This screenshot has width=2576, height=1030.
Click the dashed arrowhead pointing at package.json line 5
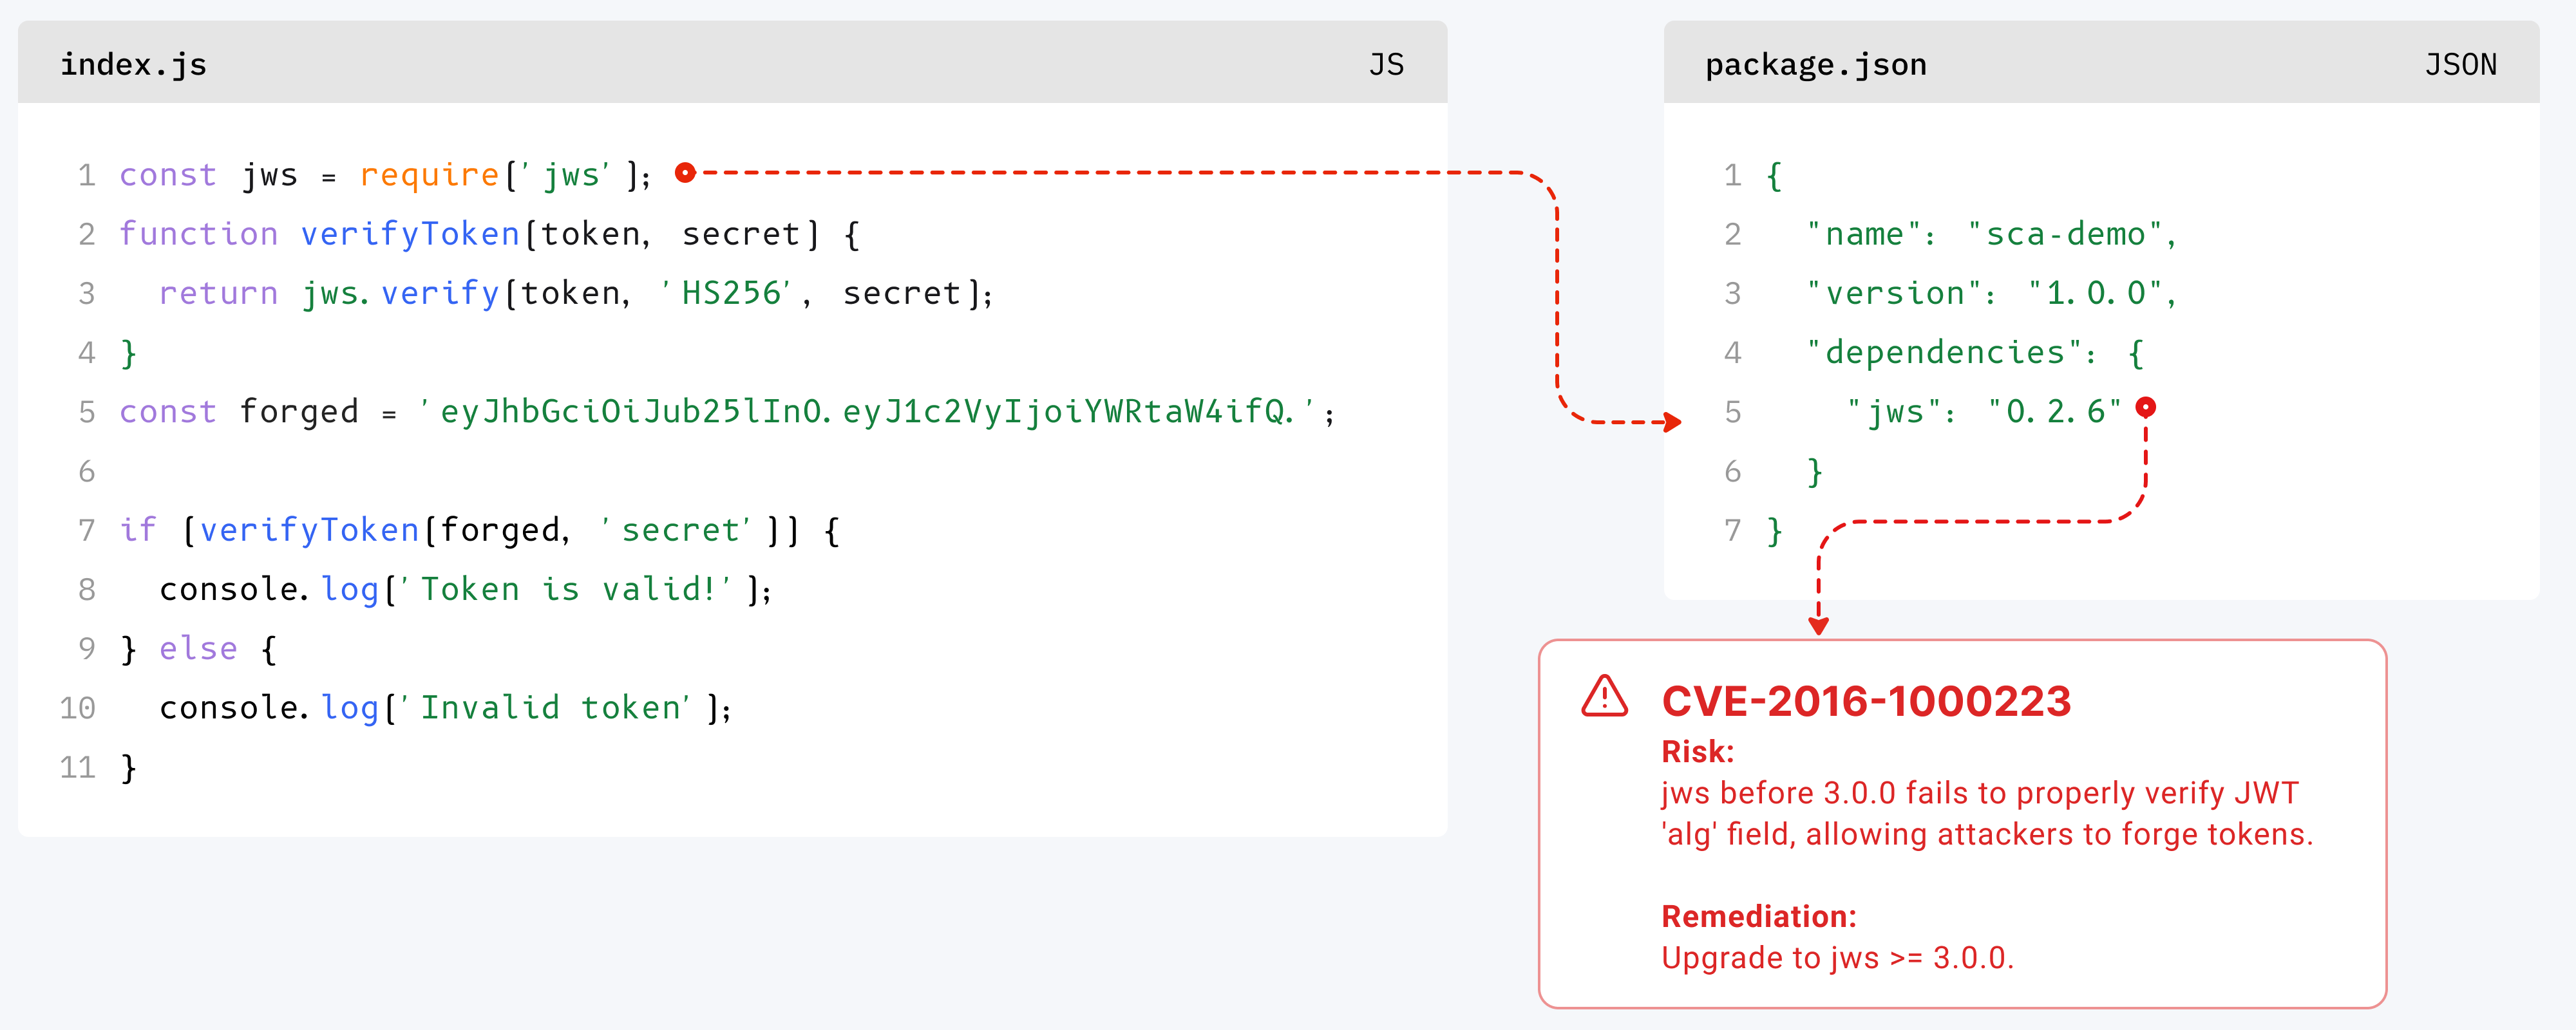pyautogui.click(x=1673, y=422)
